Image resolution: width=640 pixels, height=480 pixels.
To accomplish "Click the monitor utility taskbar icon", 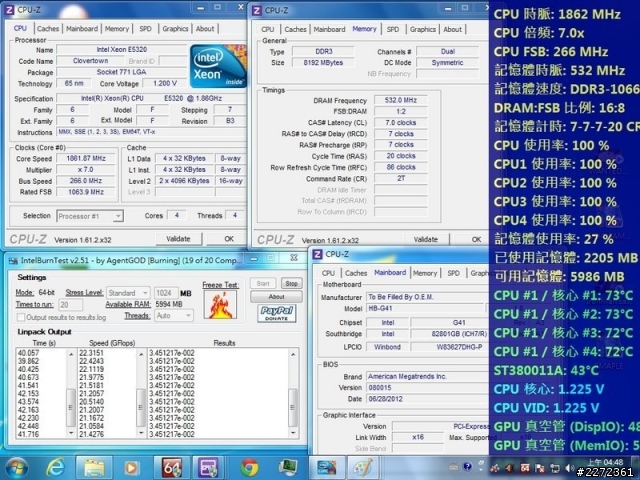I will (288, 468).
